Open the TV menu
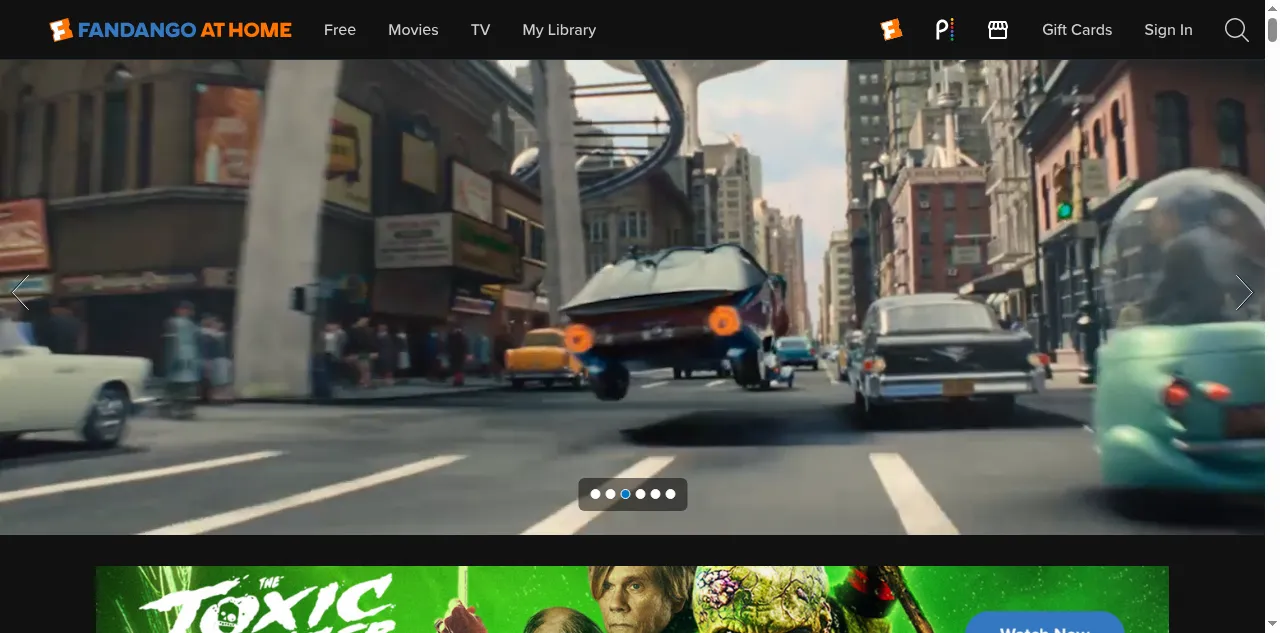This screenshot has height=633, width=1280. 481,30
